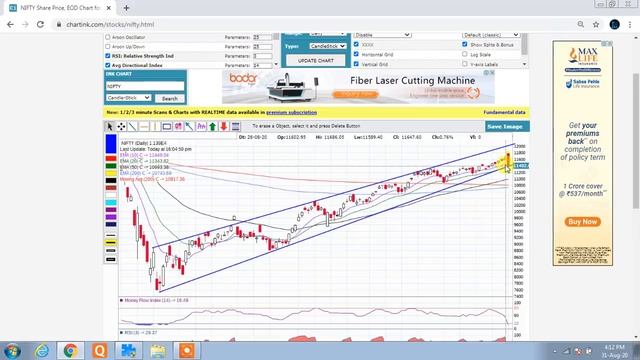Open Chrome three-dot menu

click(630, 24)
